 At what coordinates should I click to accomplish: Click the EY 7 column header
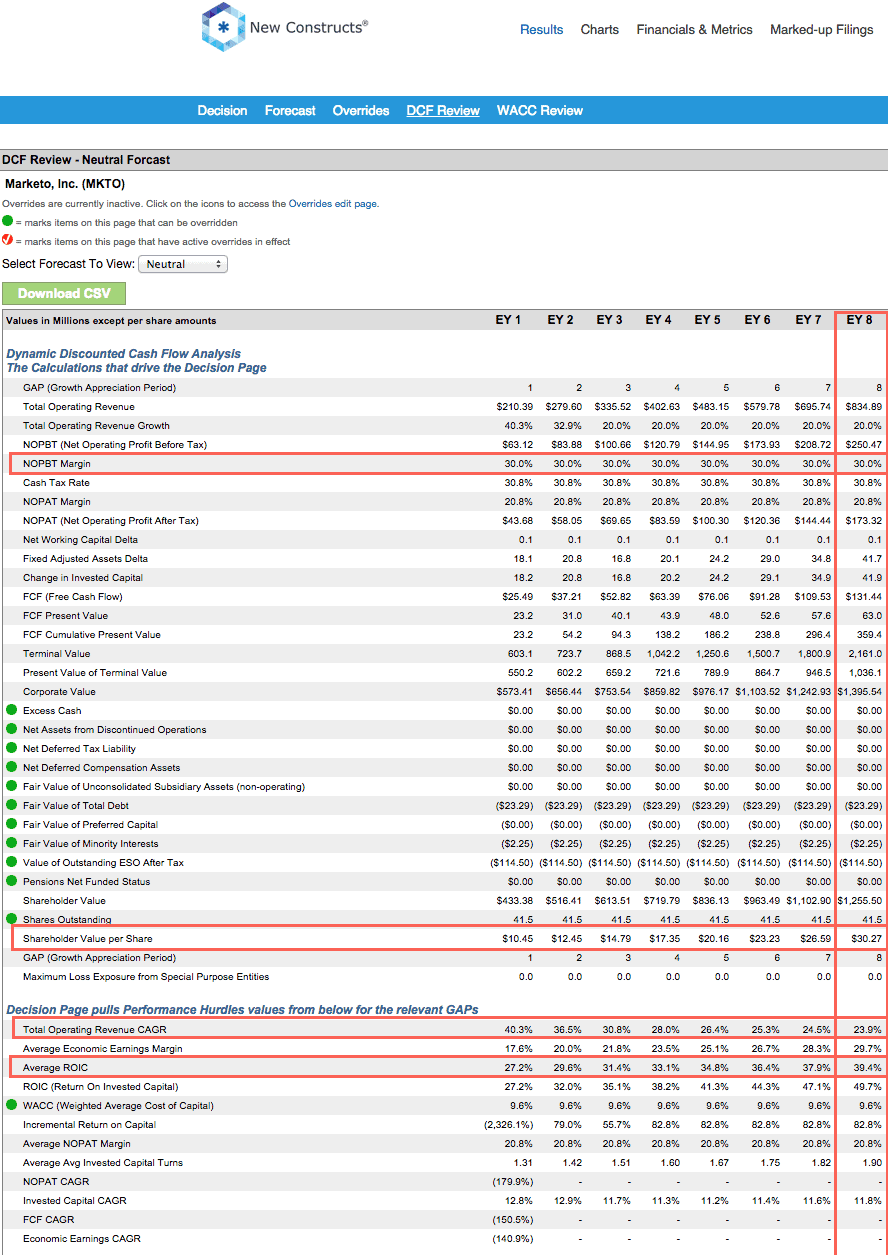[x=808, y=320]
